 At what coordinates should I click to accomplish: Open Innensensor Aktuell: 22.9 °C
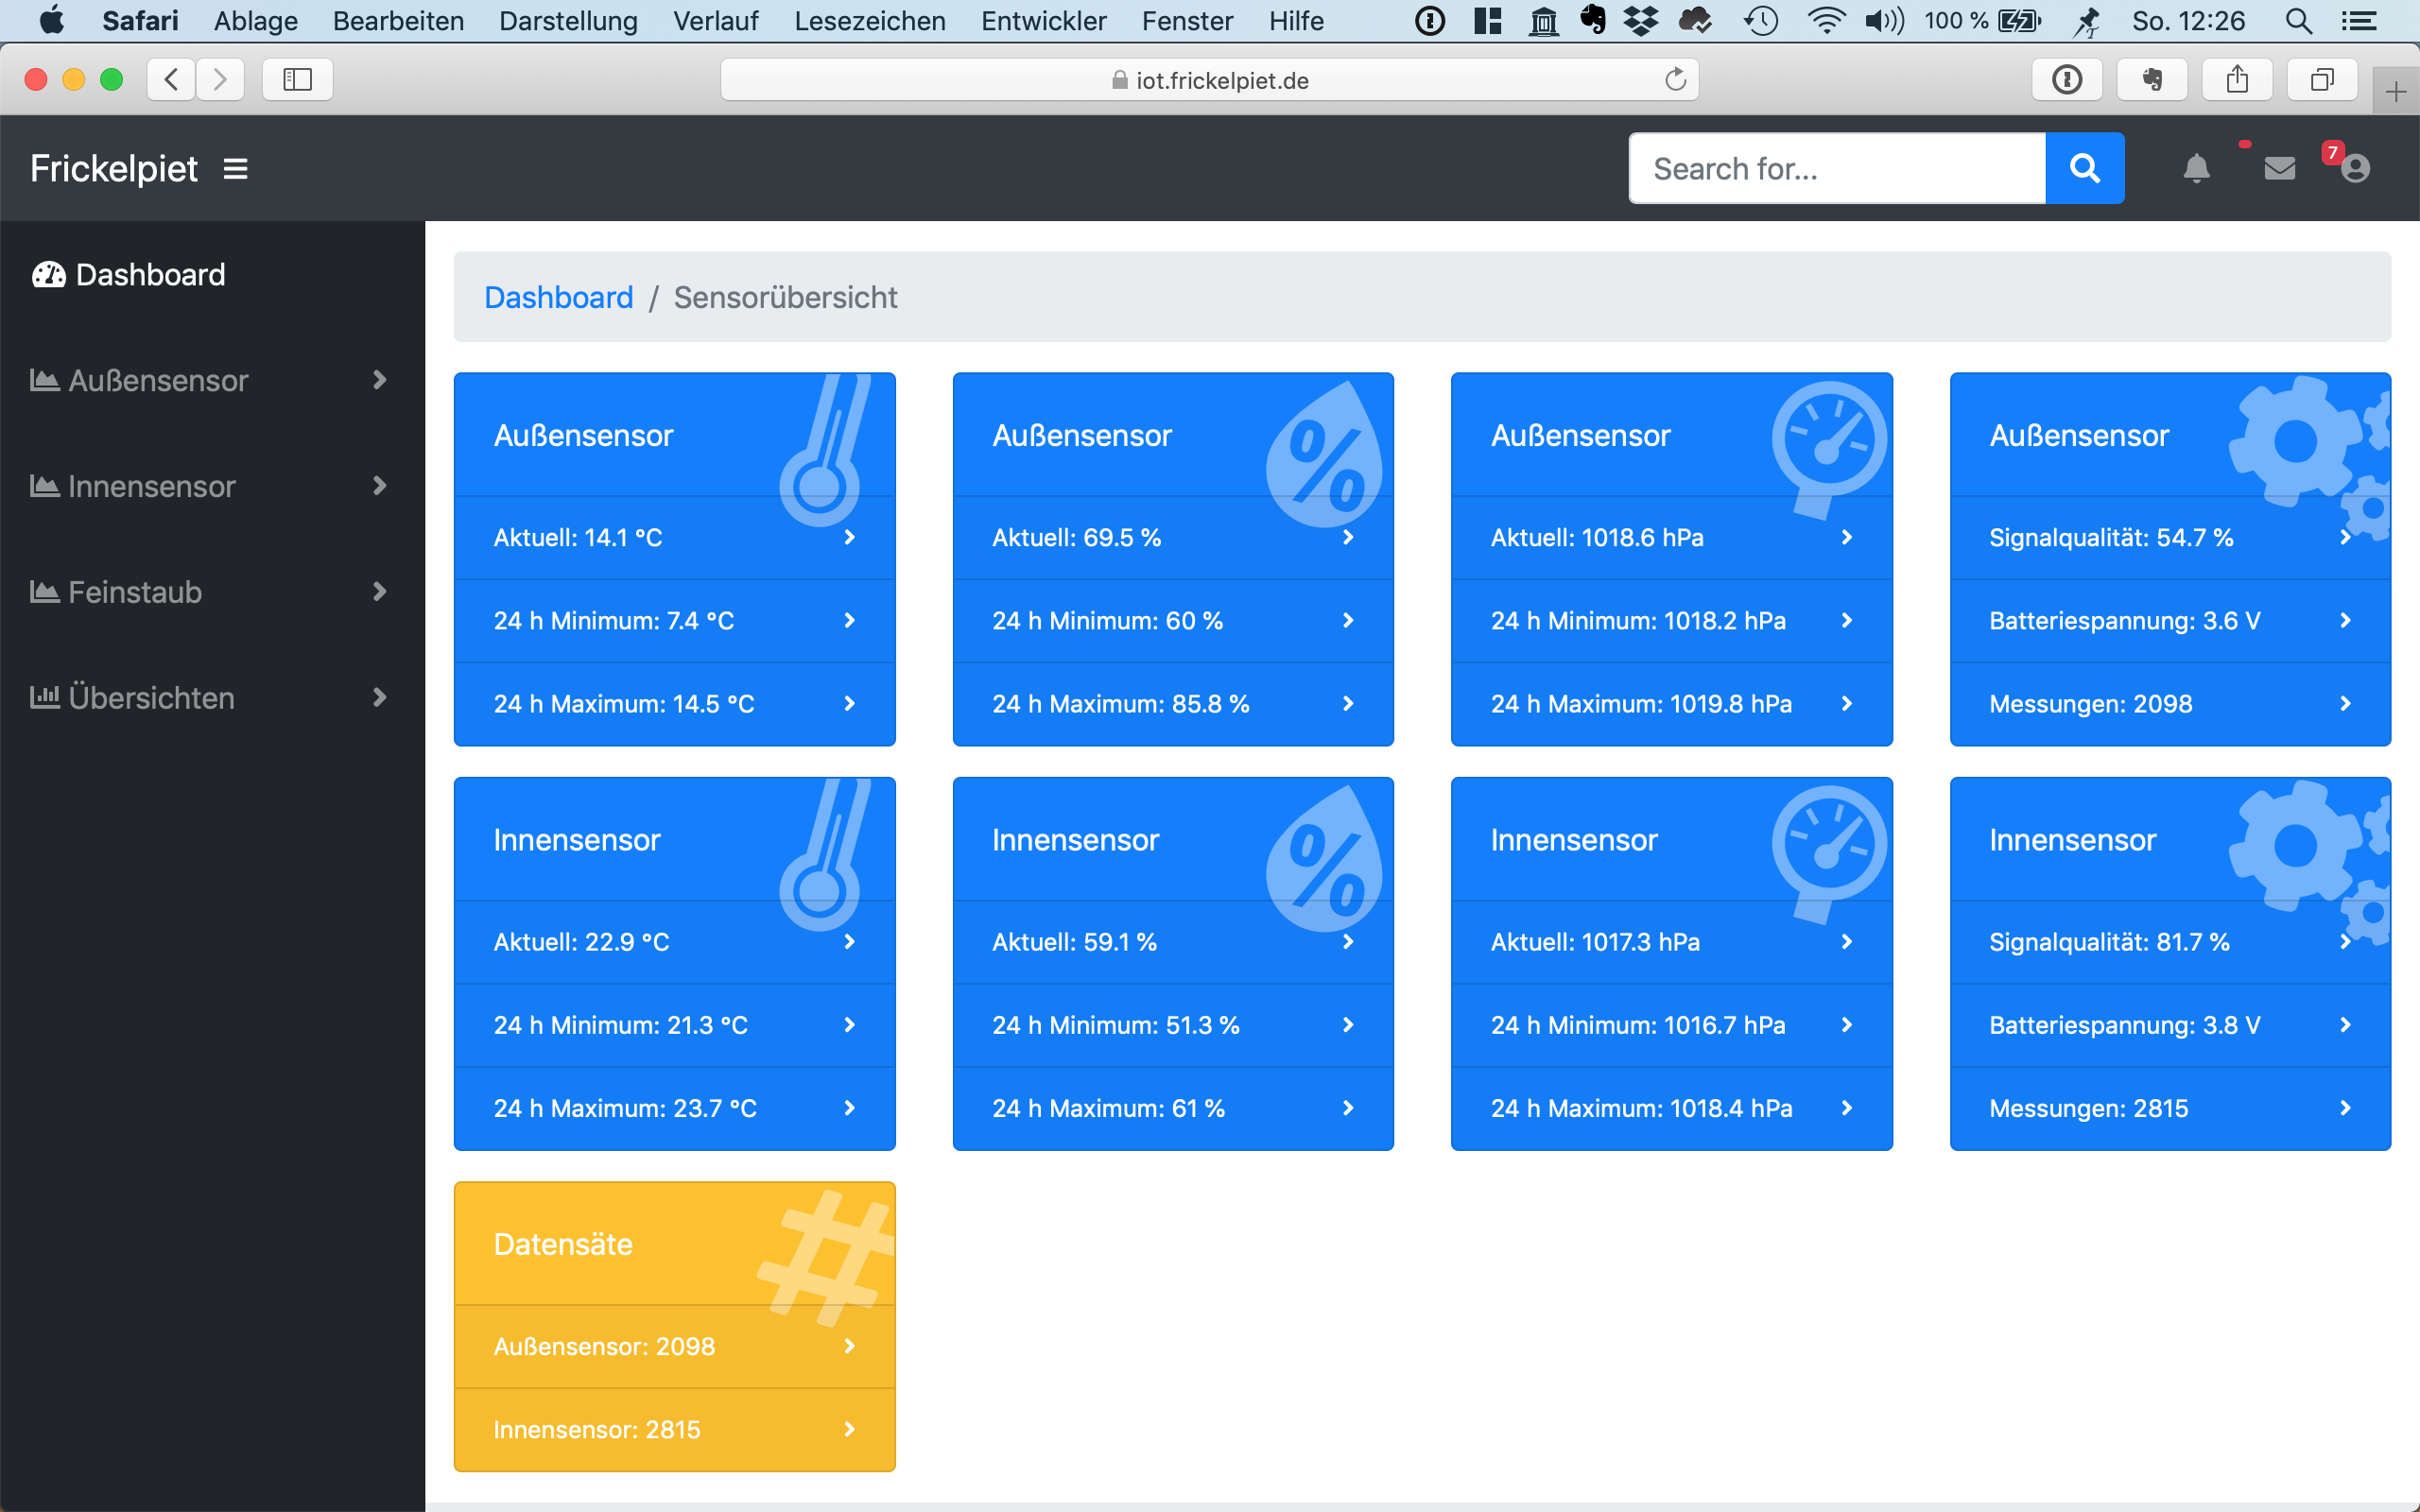(675, 942)
